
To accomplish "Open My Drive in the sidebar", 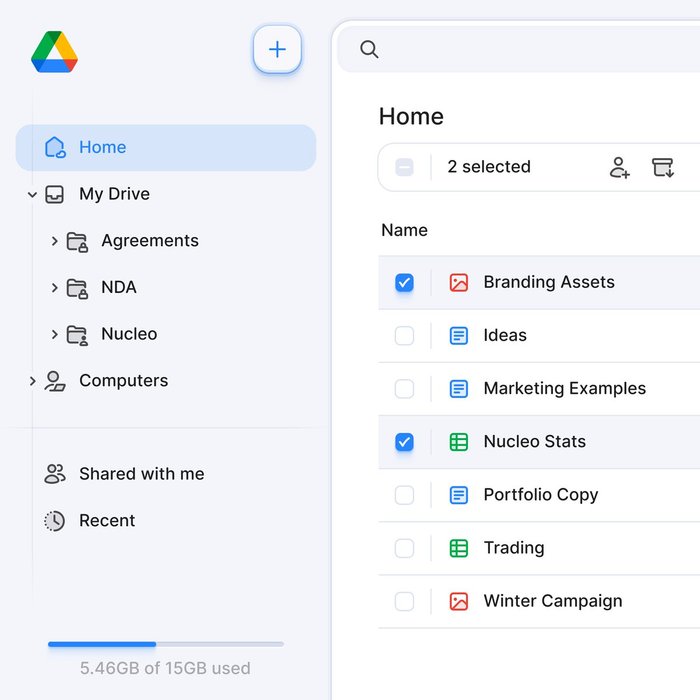I will pyautogui.click(x=114, y=194).
